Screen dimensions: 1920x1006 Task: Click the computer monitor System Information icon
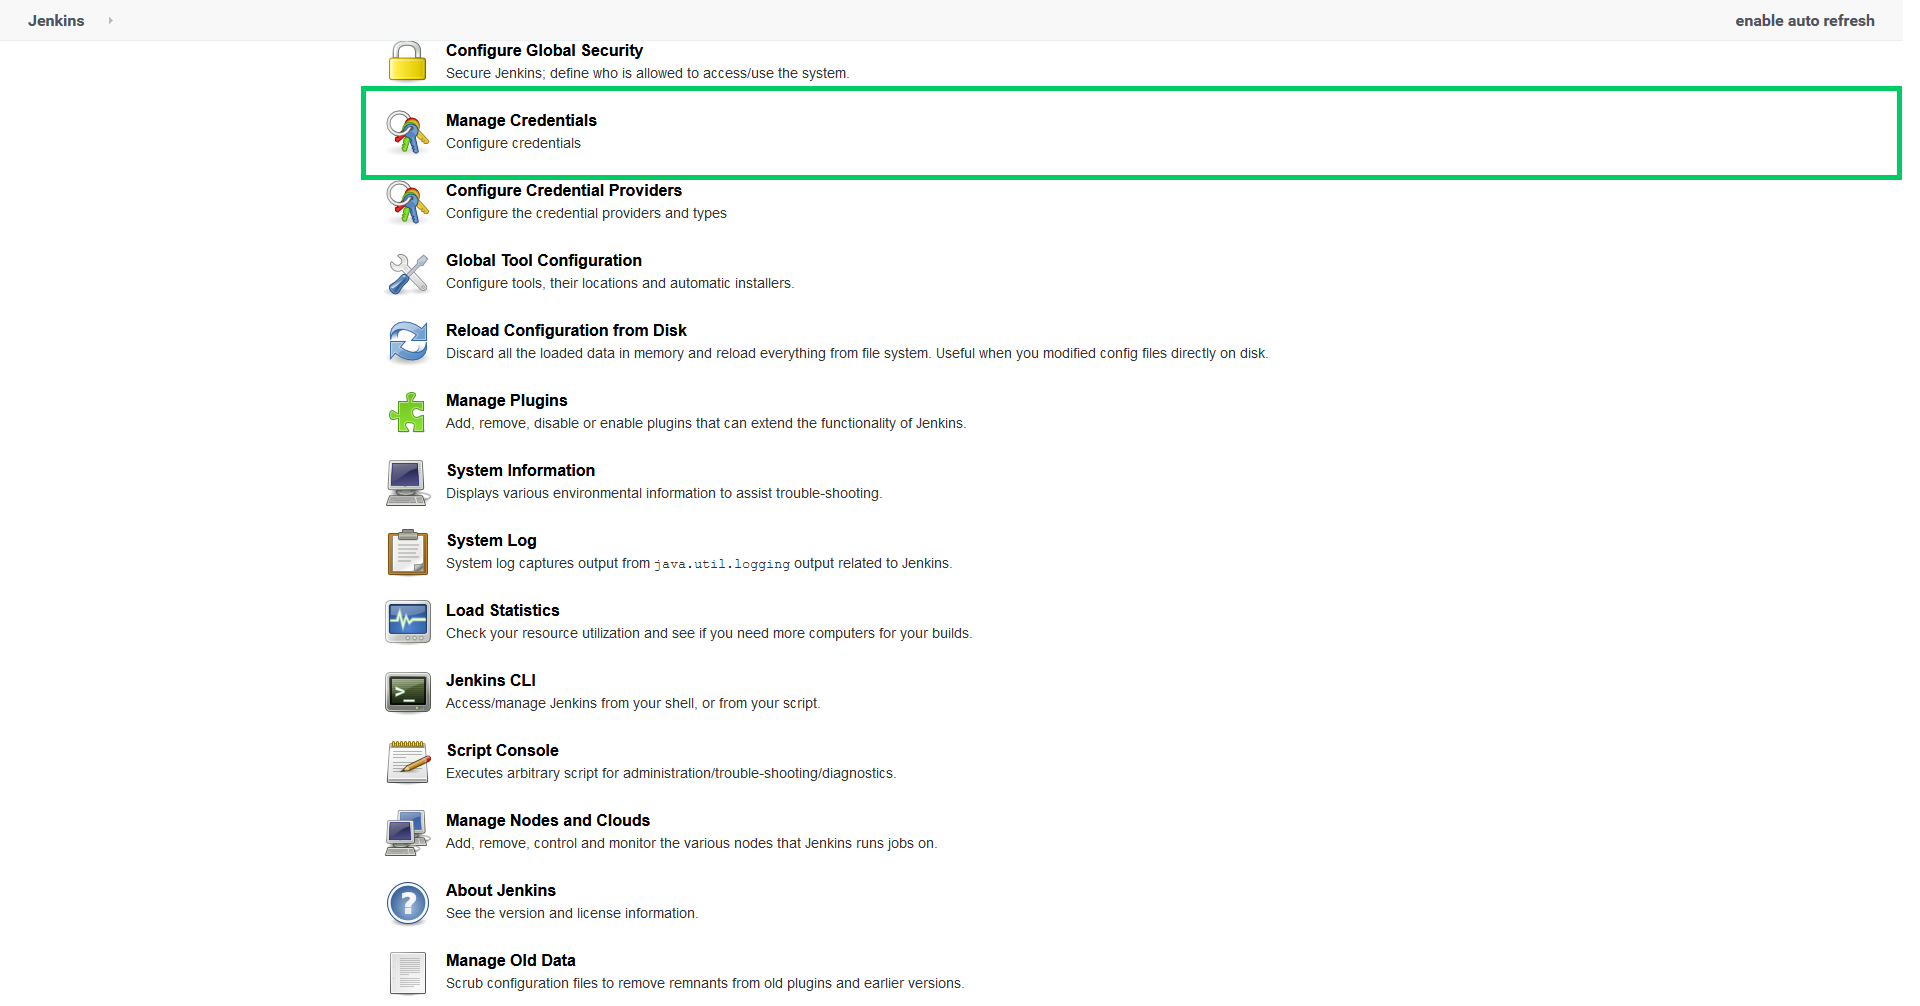(x=407, y=483)
